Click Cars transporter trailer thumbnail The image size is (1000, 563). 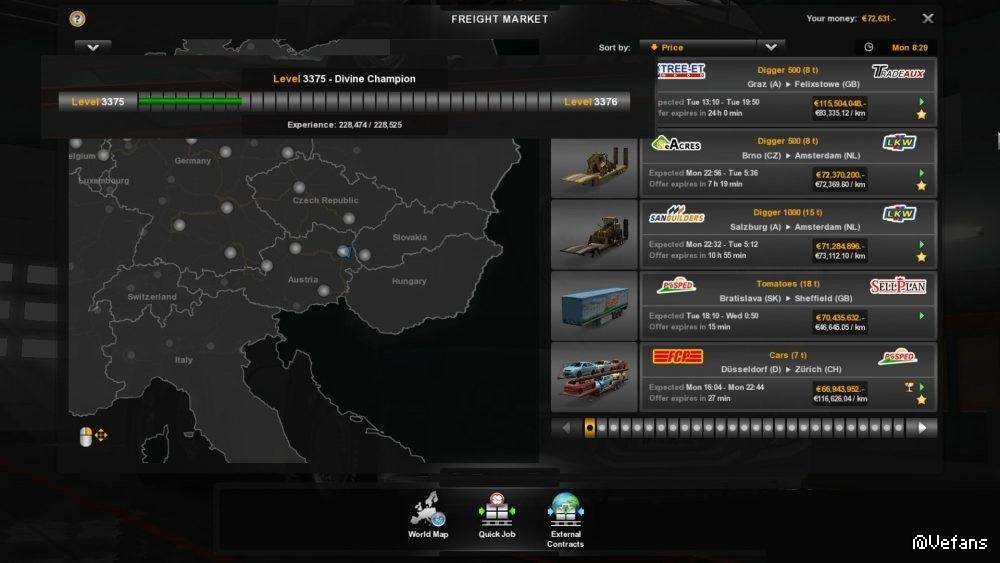[x=594, y=377]
